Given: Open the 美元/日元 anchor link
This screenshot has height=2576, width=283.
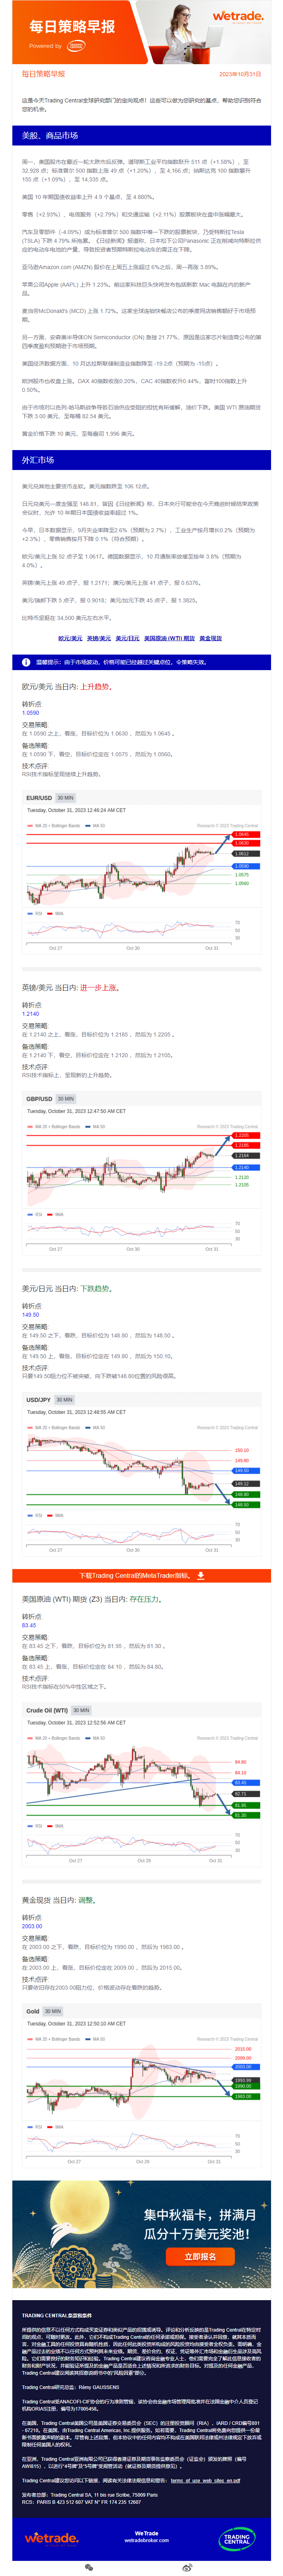Looking at the screenshot, I should pos(127,638).
